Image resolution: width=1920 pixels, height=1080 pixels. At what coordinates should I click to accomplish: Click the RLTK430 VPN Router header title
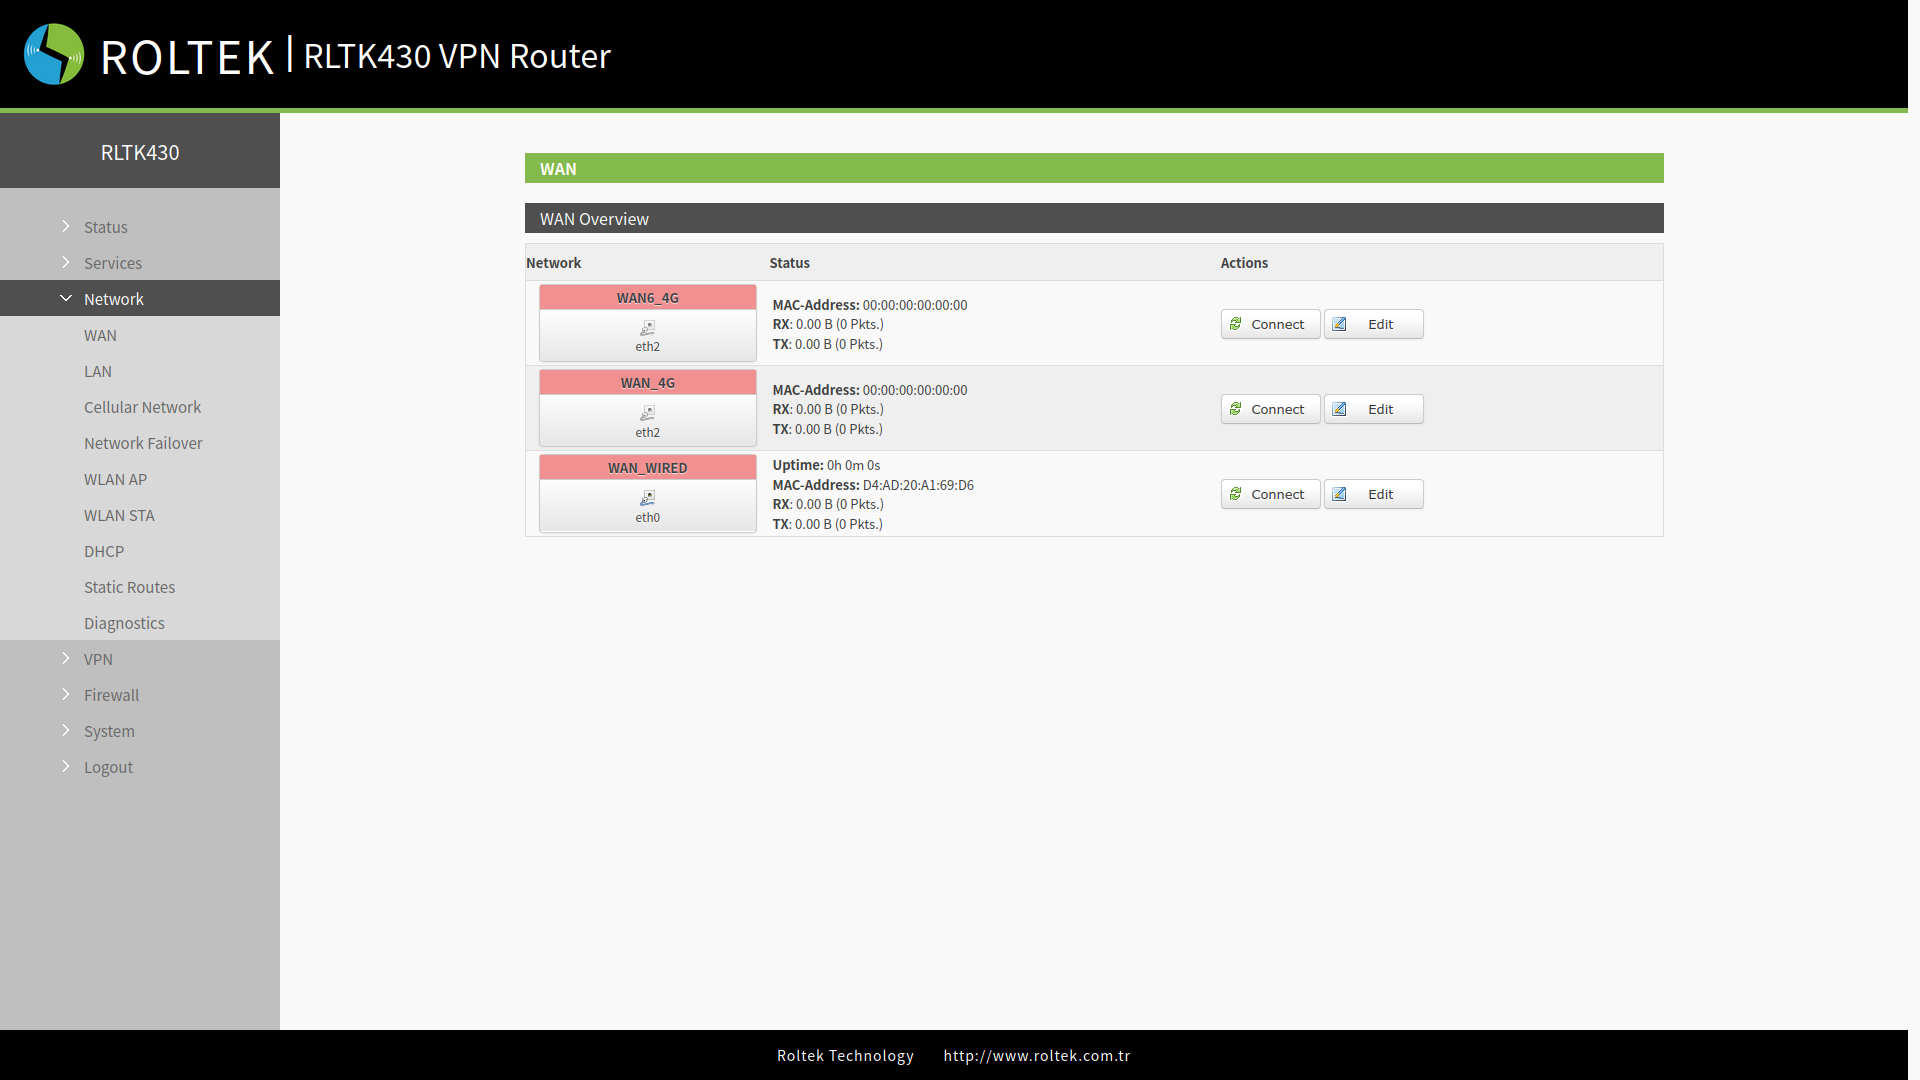click(457, 56)
